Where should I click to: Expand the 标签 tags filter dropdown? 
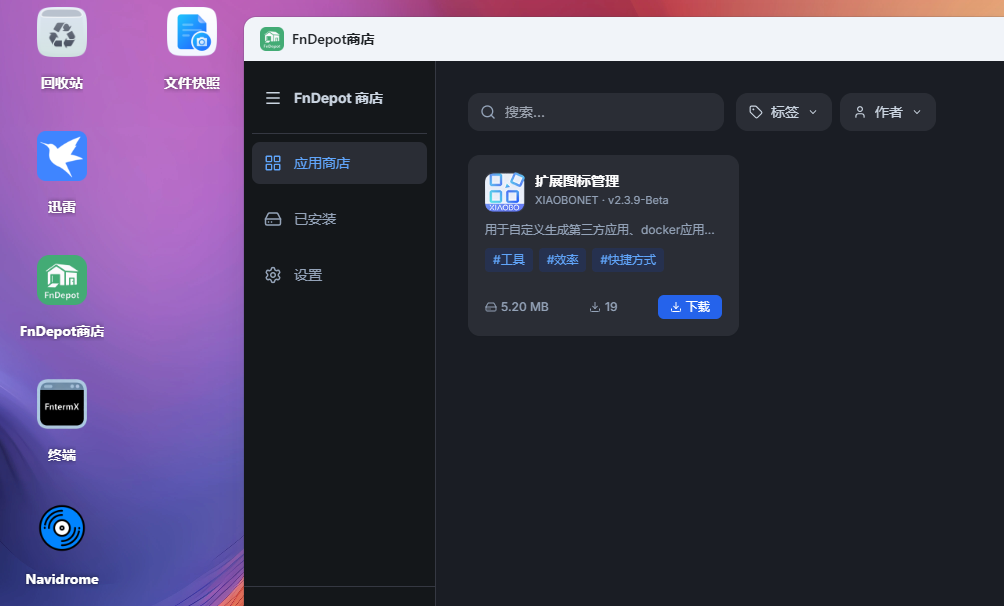click(x=784, y=112)
